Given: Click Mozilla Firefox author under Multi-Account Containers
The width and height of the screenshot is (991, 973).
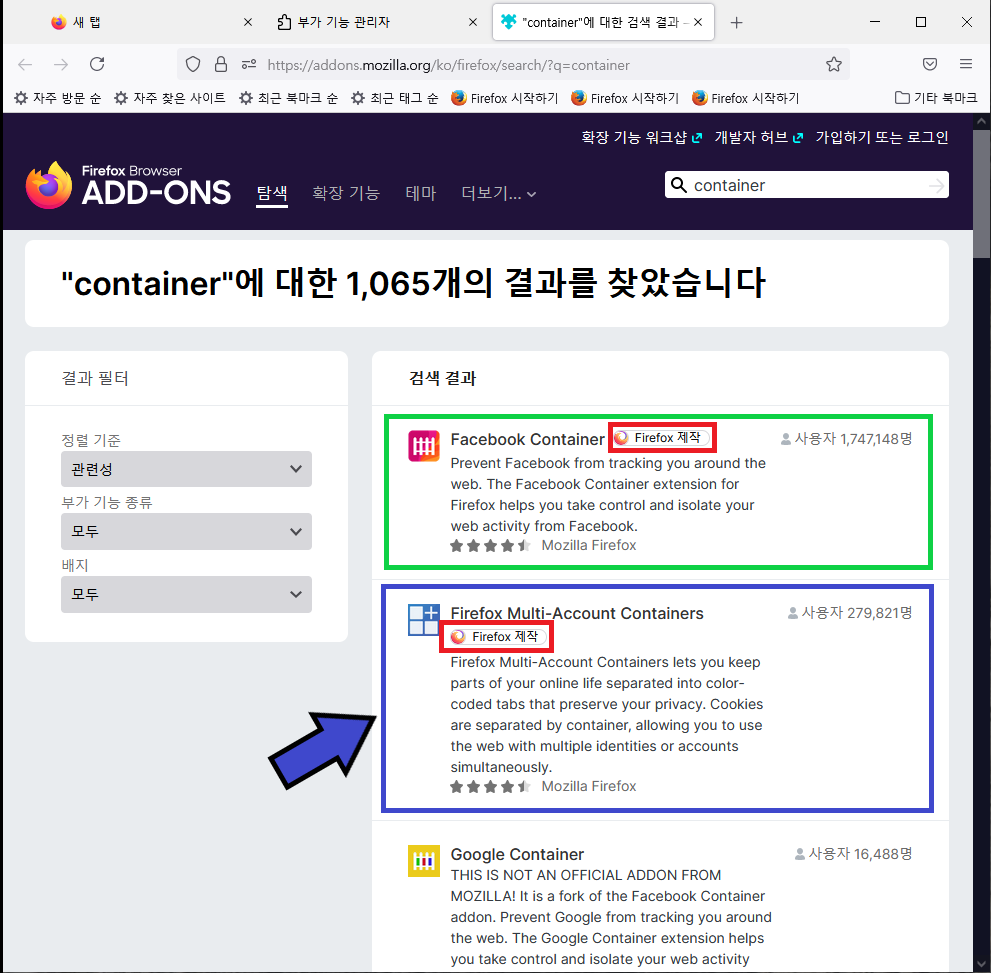Looking at the screenshot, I should [x=588, y=786].
